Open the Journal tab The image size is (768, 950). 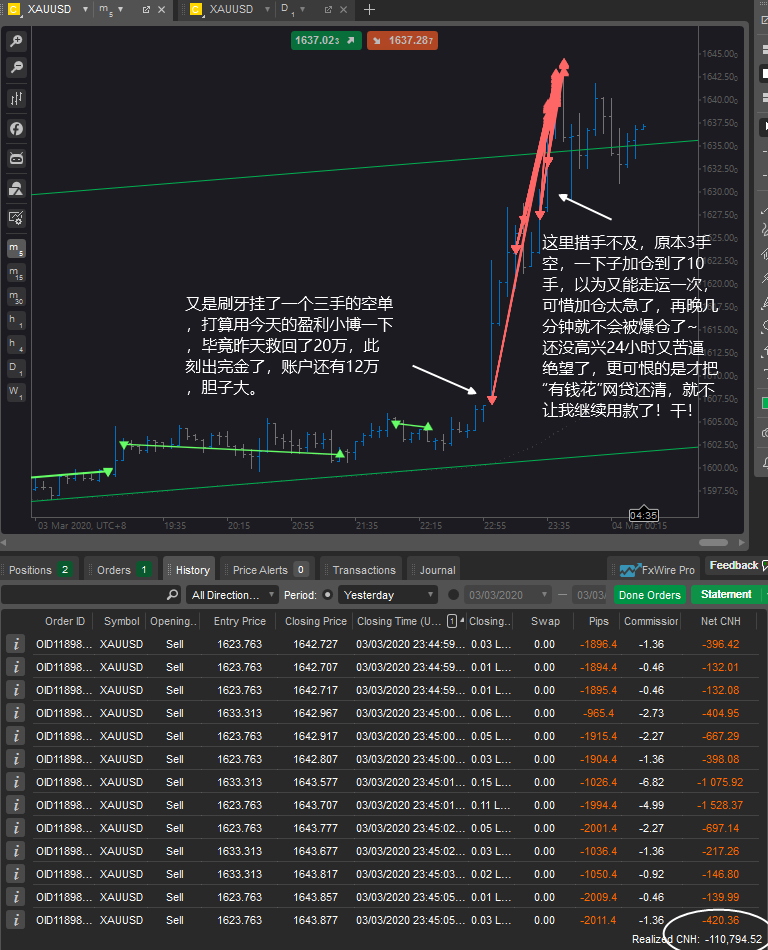[x=434, y=570]
